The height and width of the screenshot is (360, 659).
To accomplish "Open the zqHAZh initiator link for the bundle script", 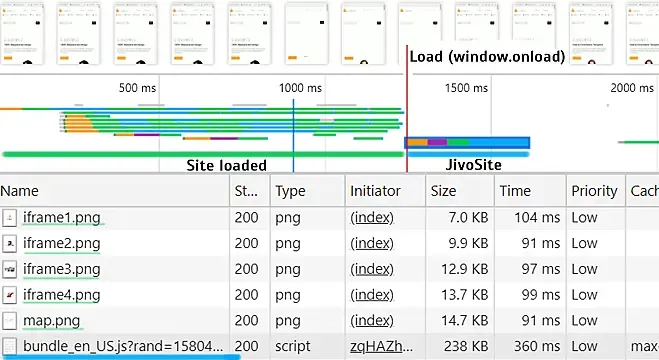I will 381,347.
